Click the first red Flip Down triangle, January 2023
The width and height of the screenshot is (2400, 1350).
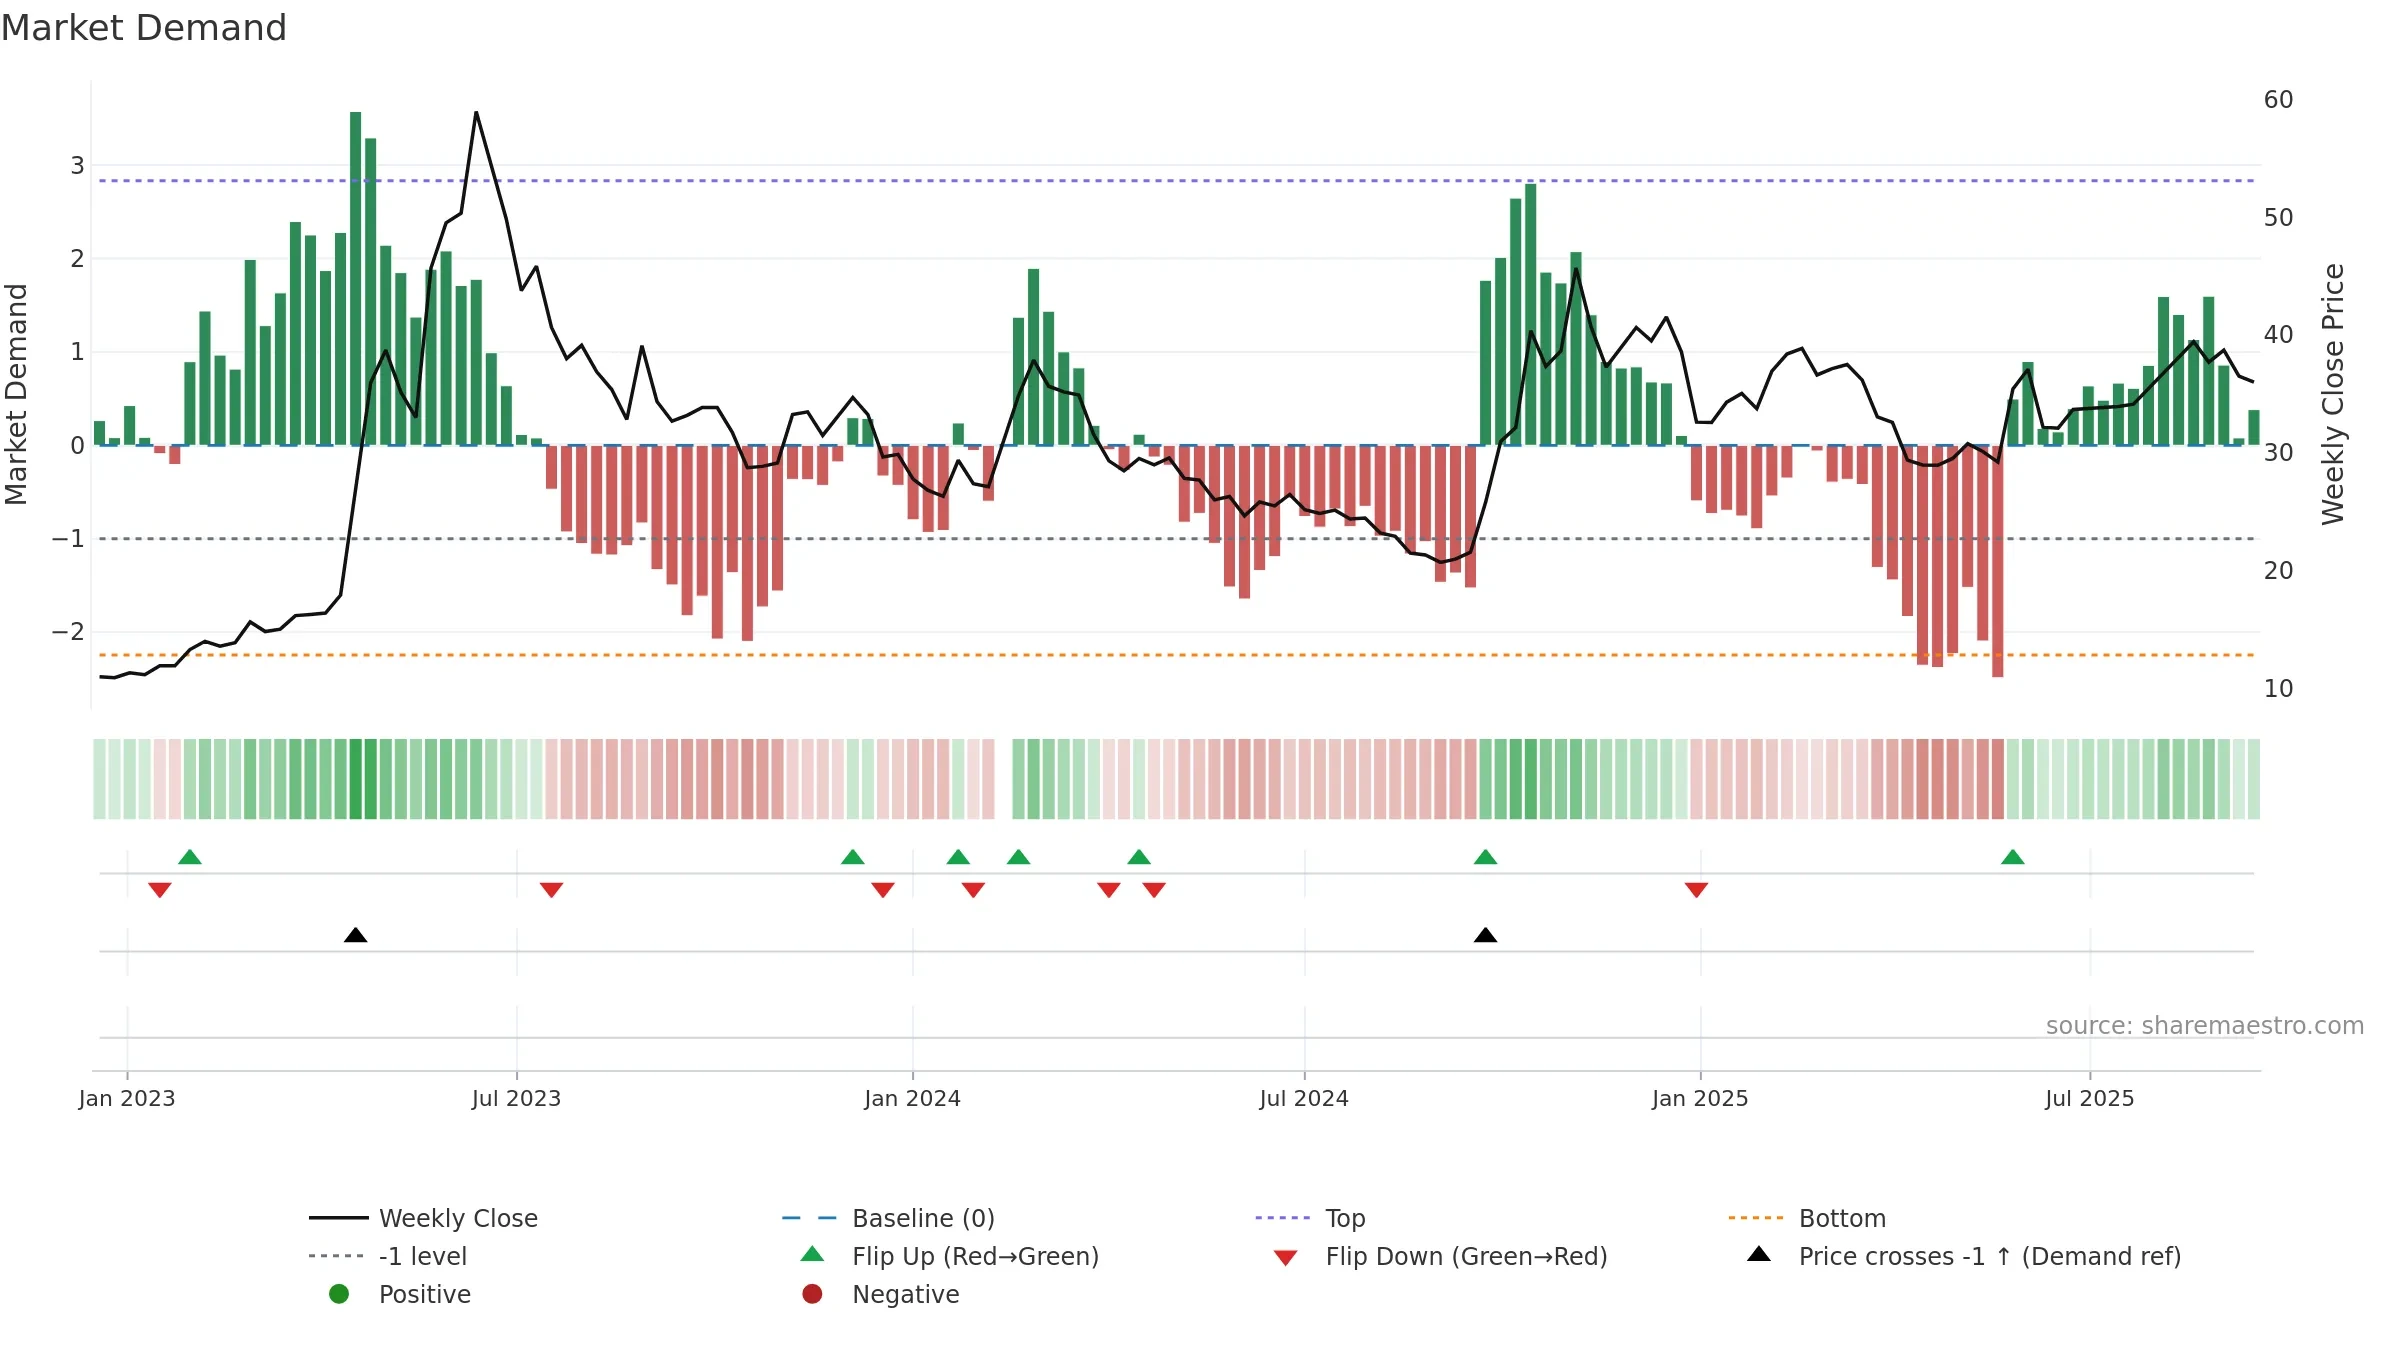click(x=160, y=890)
